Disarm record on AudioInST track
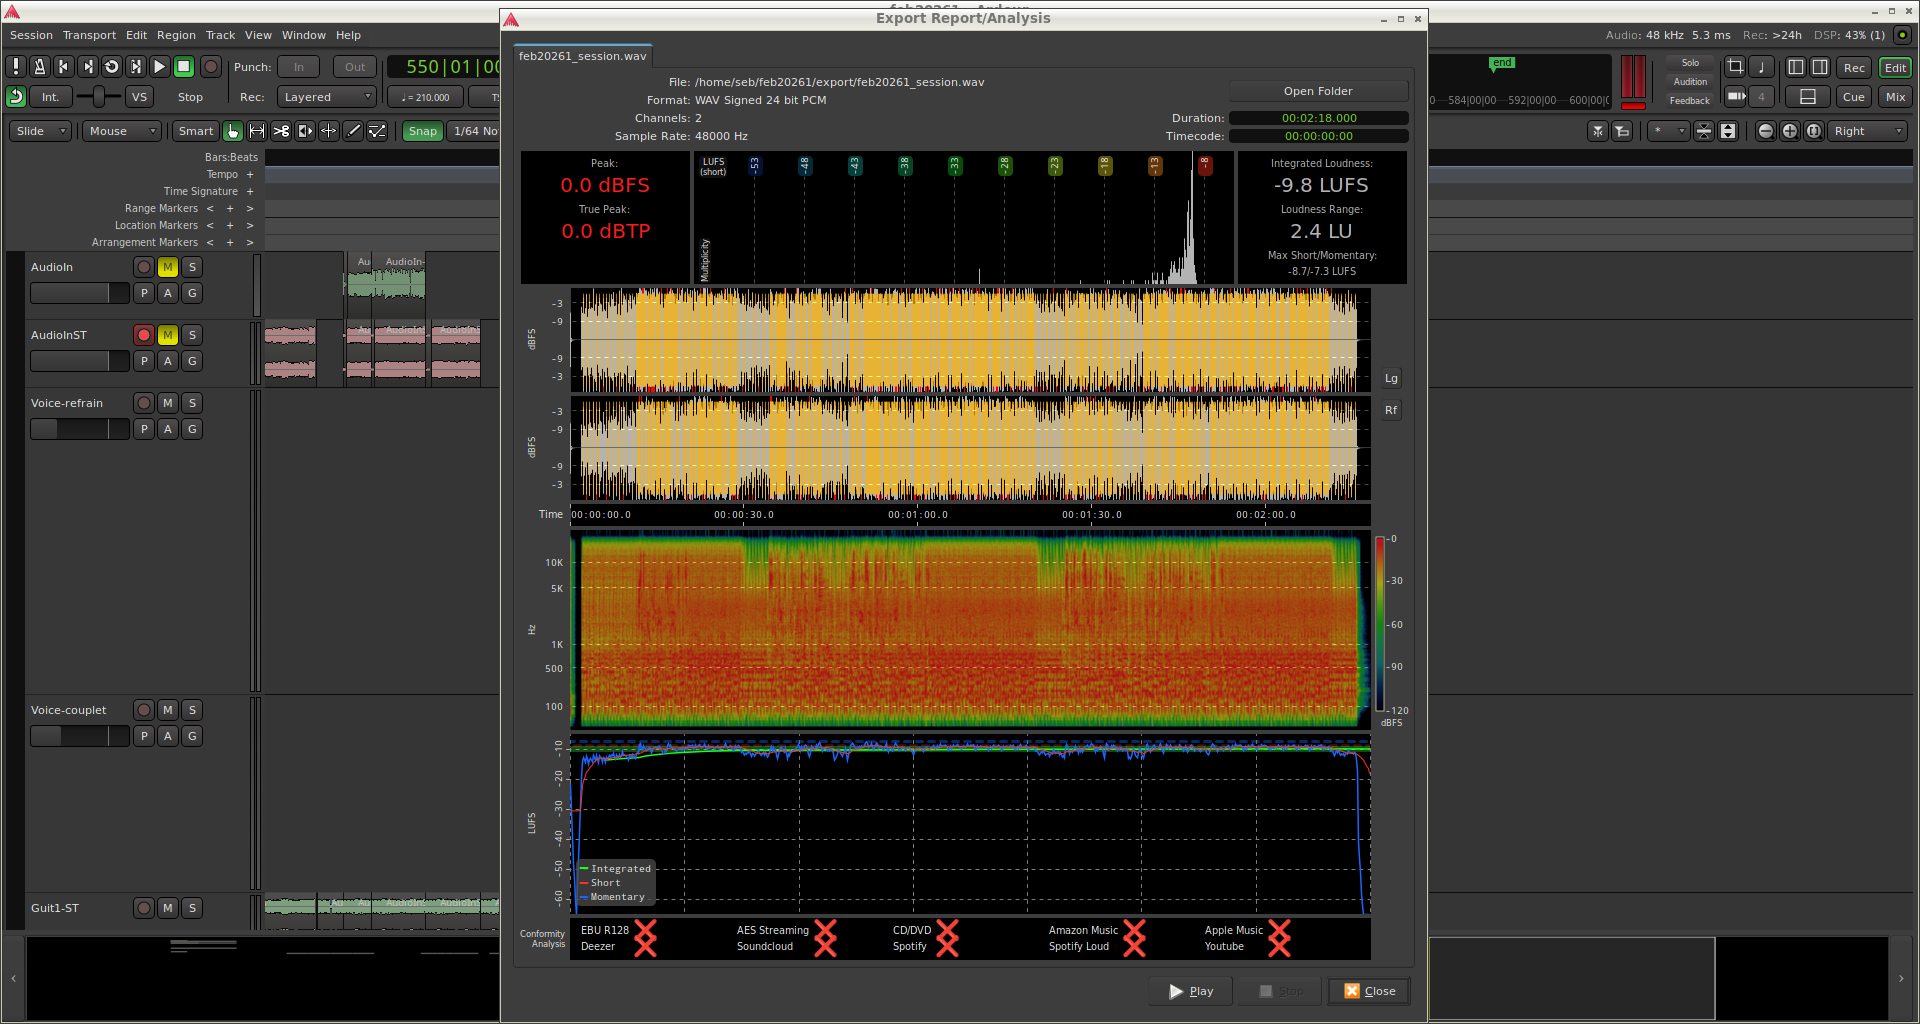This screenshot has height=1024, width=1920. coord(144,335)
